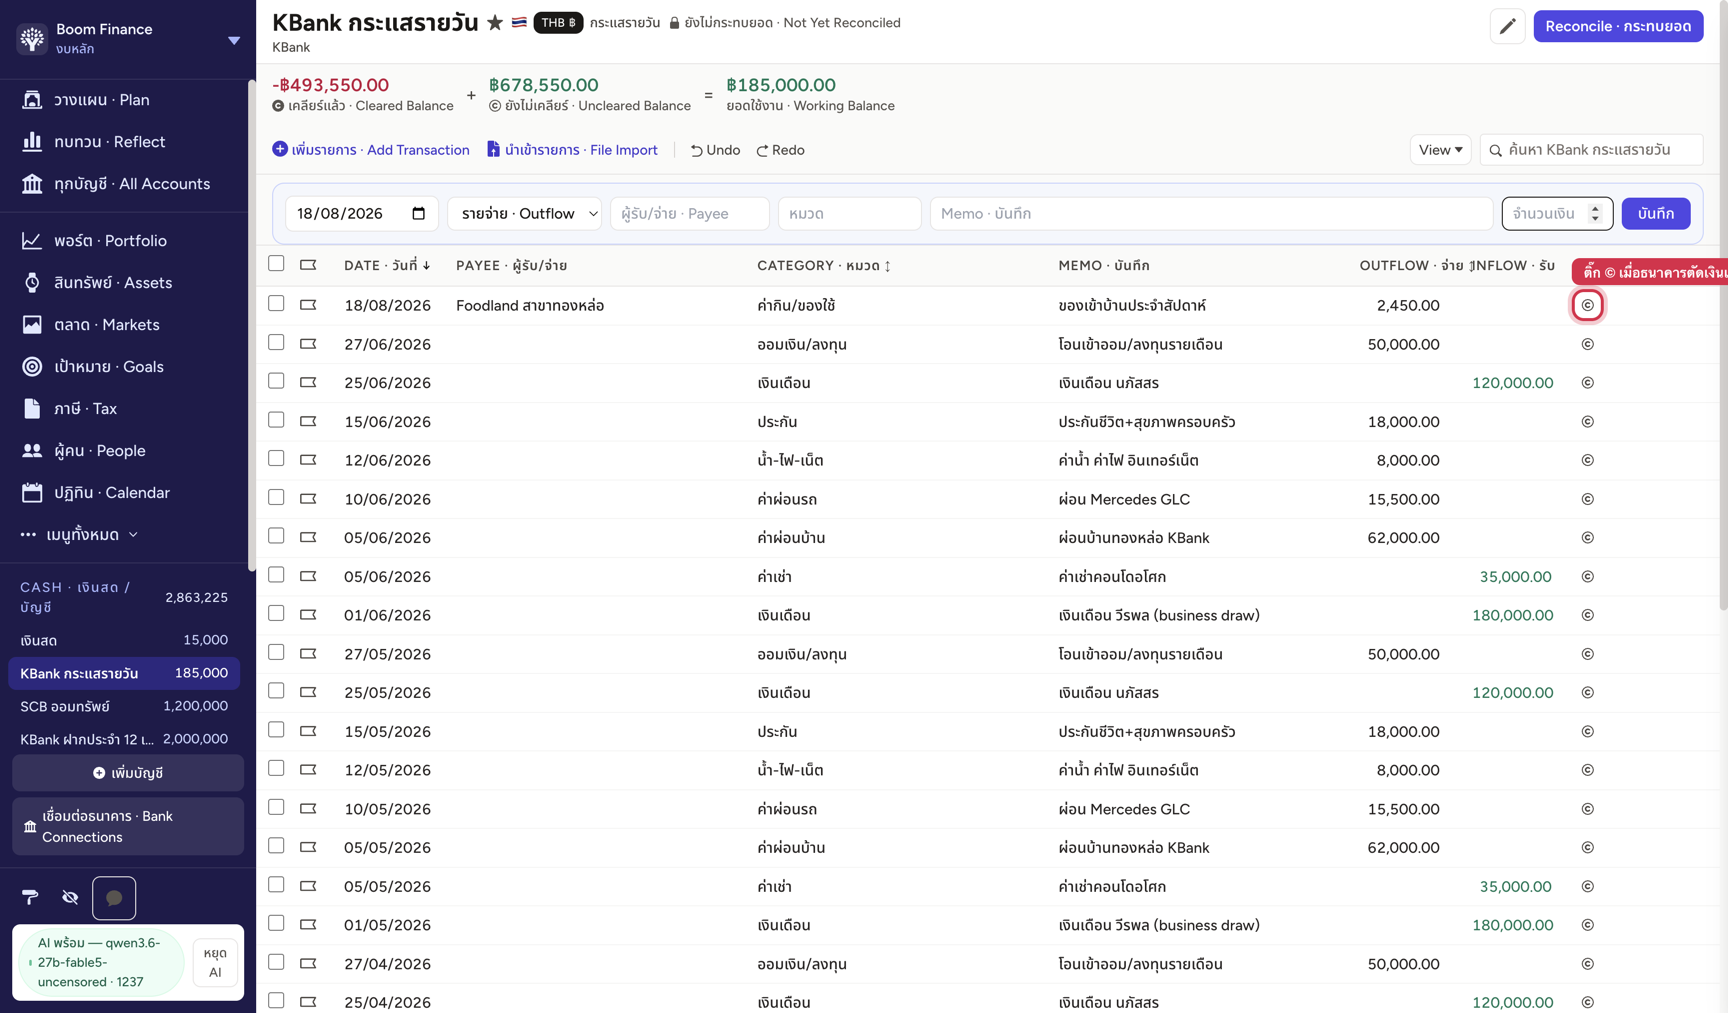
Task: Click flag icon on 27/06/2026 row
Action: pyautogui.click(x=308, y=344)
